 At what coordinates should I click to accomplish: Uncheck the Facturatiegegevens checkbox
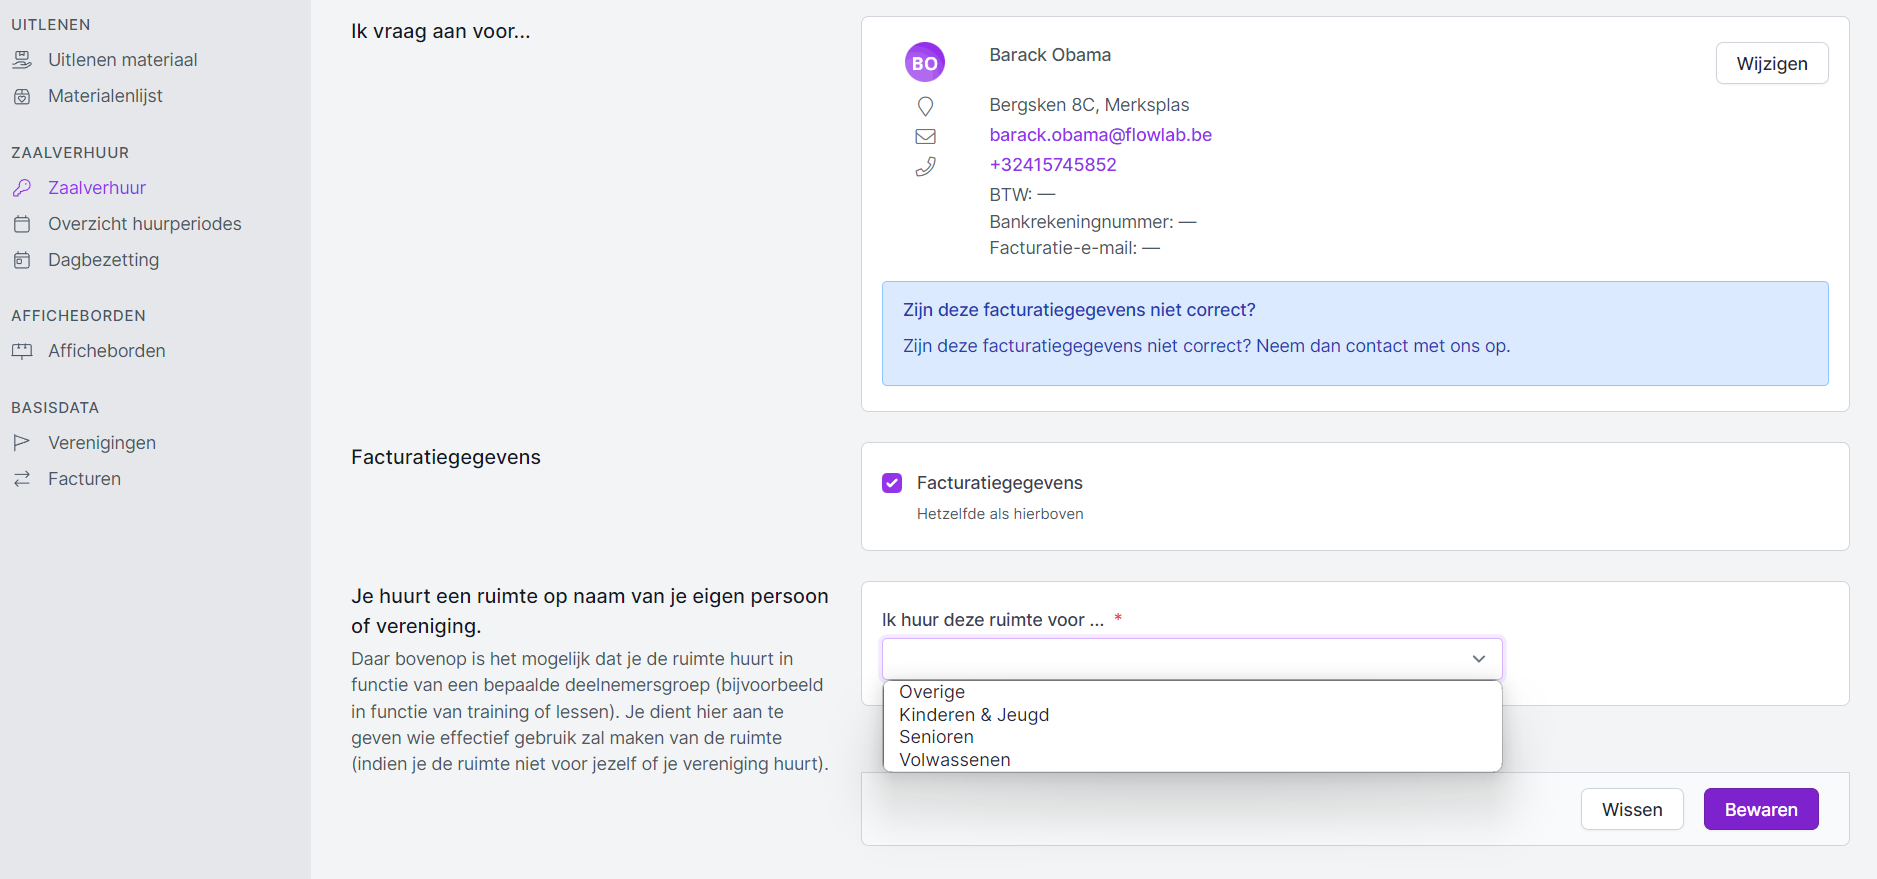pyautogui.click(x=892, y=483)
